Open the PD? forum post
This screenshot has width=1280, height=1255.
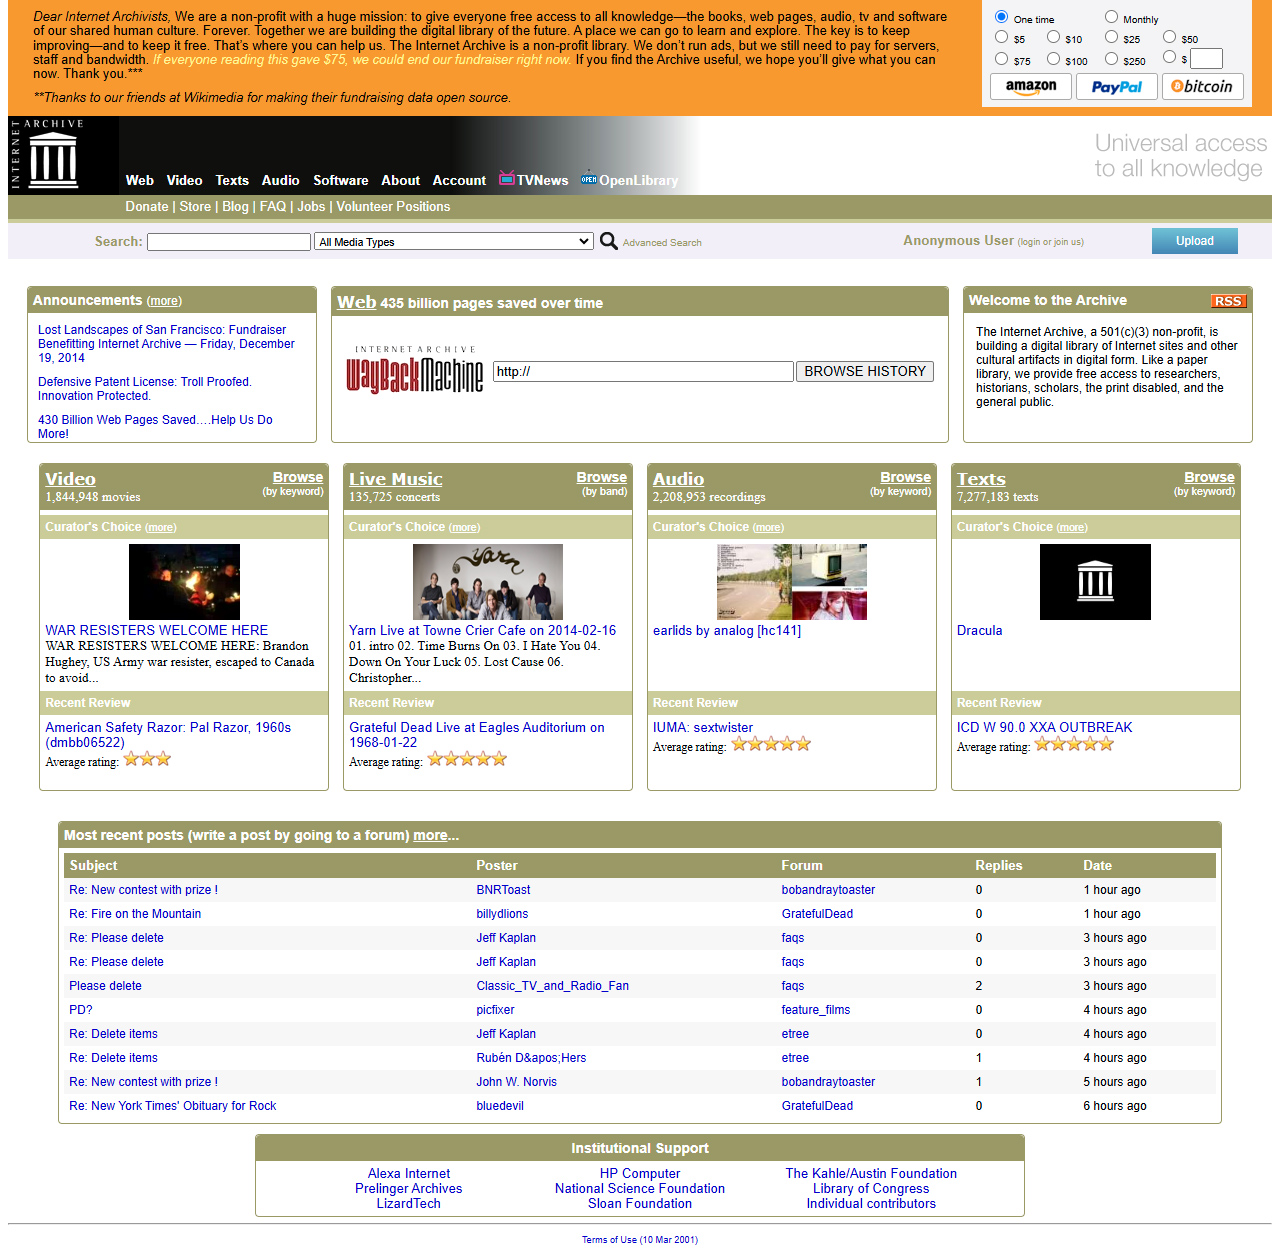coord(81,1010)
